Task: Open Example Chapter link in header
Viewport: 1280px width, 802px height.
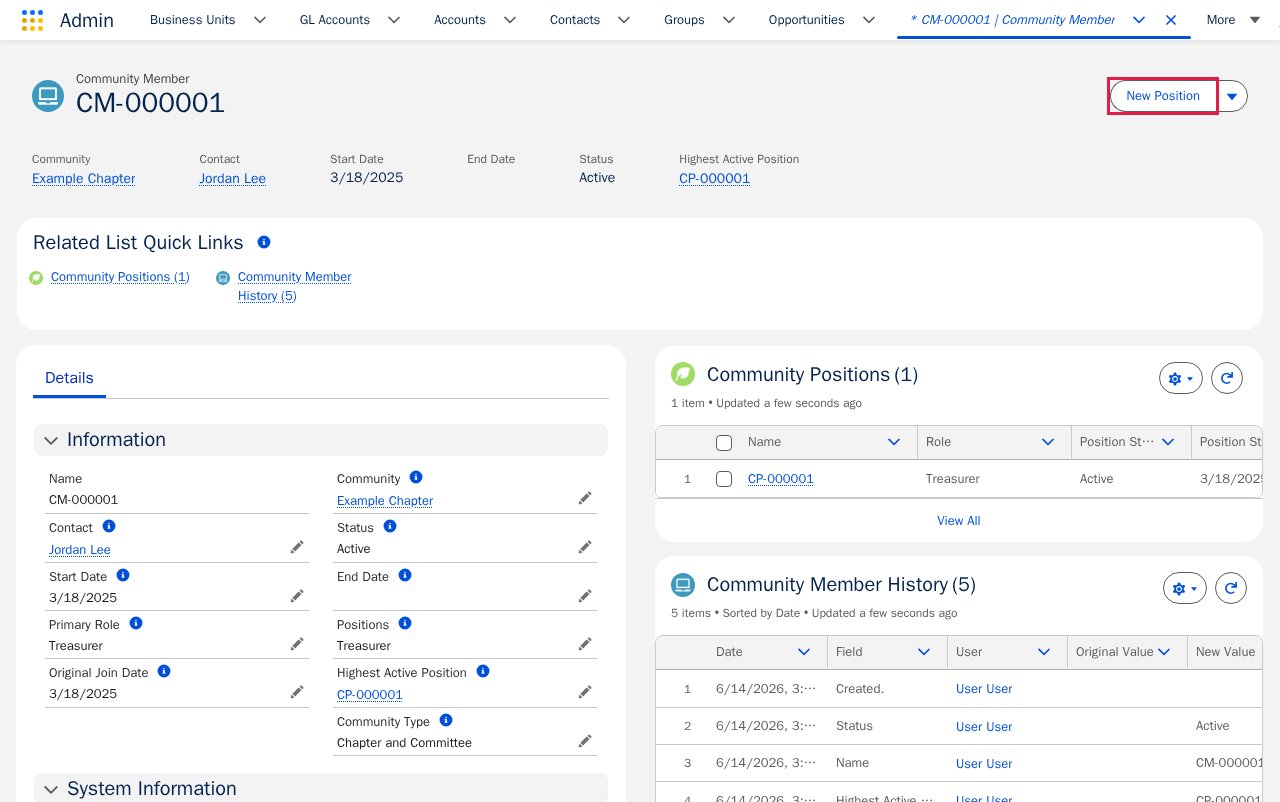Action: pos(84,179)
